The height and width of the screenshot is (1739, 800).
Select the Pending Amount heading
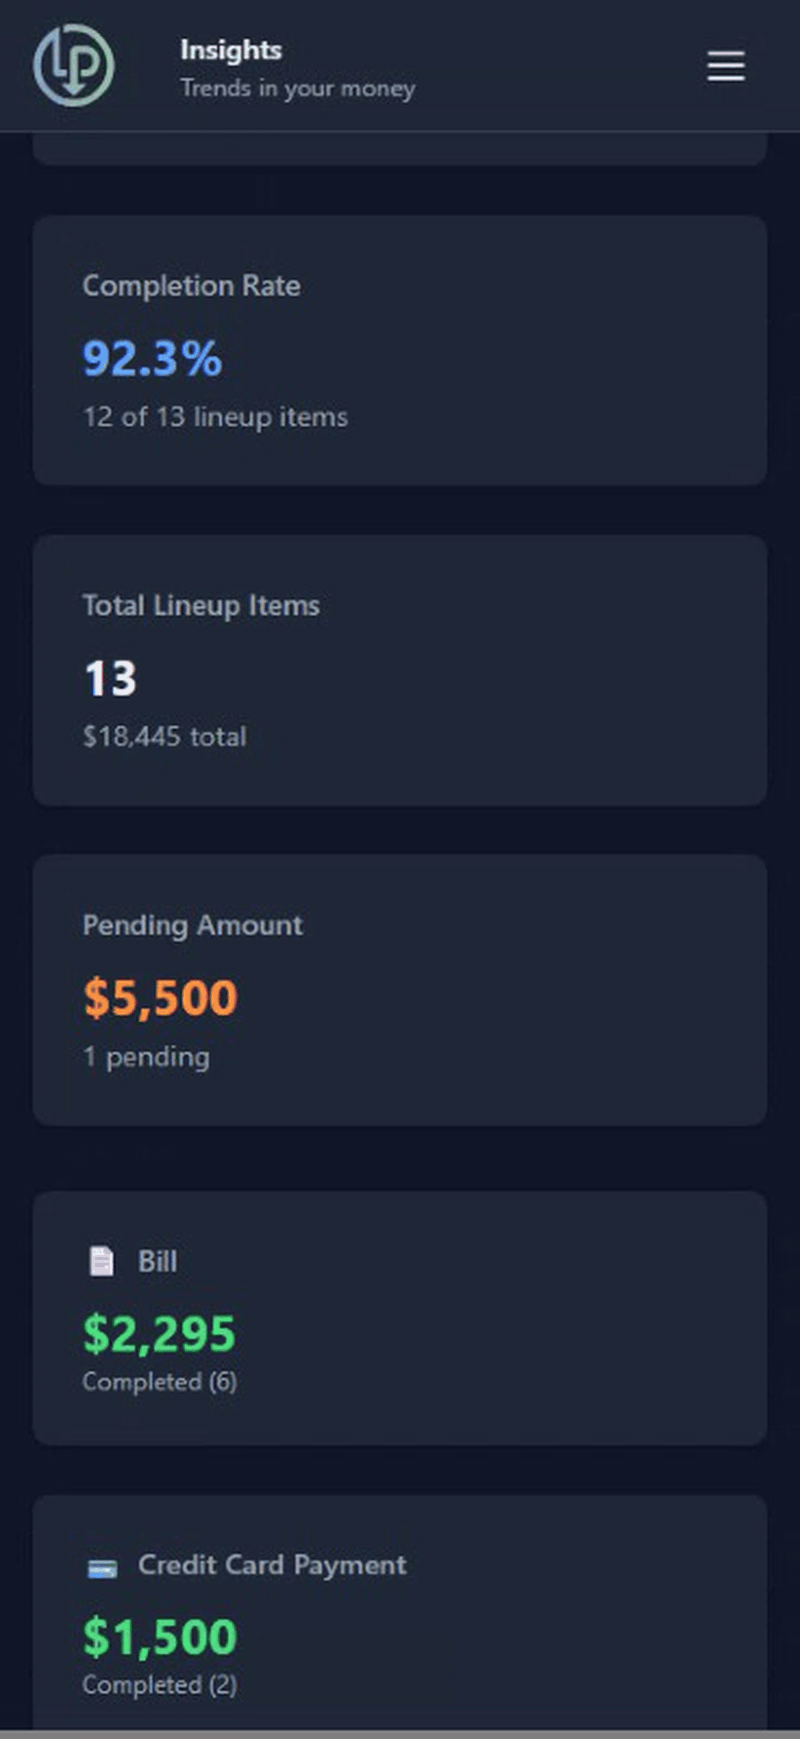pyautogui.click(x=192, y=926)
